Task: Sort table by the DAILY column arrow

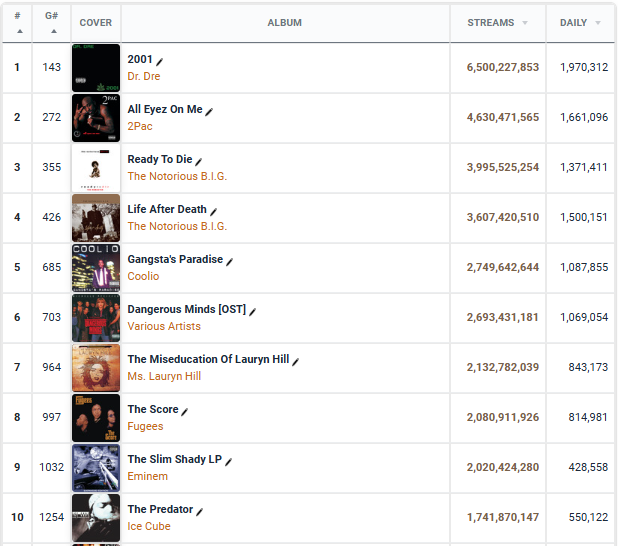Action: (598, 23)
